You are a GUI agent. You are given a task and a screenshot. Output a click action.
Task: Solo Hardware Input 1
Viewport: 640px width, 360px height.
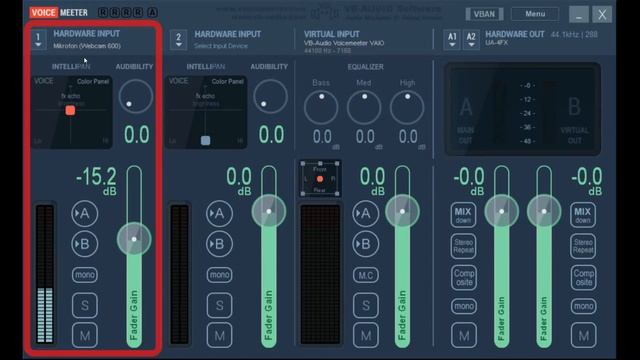(85, 305)
